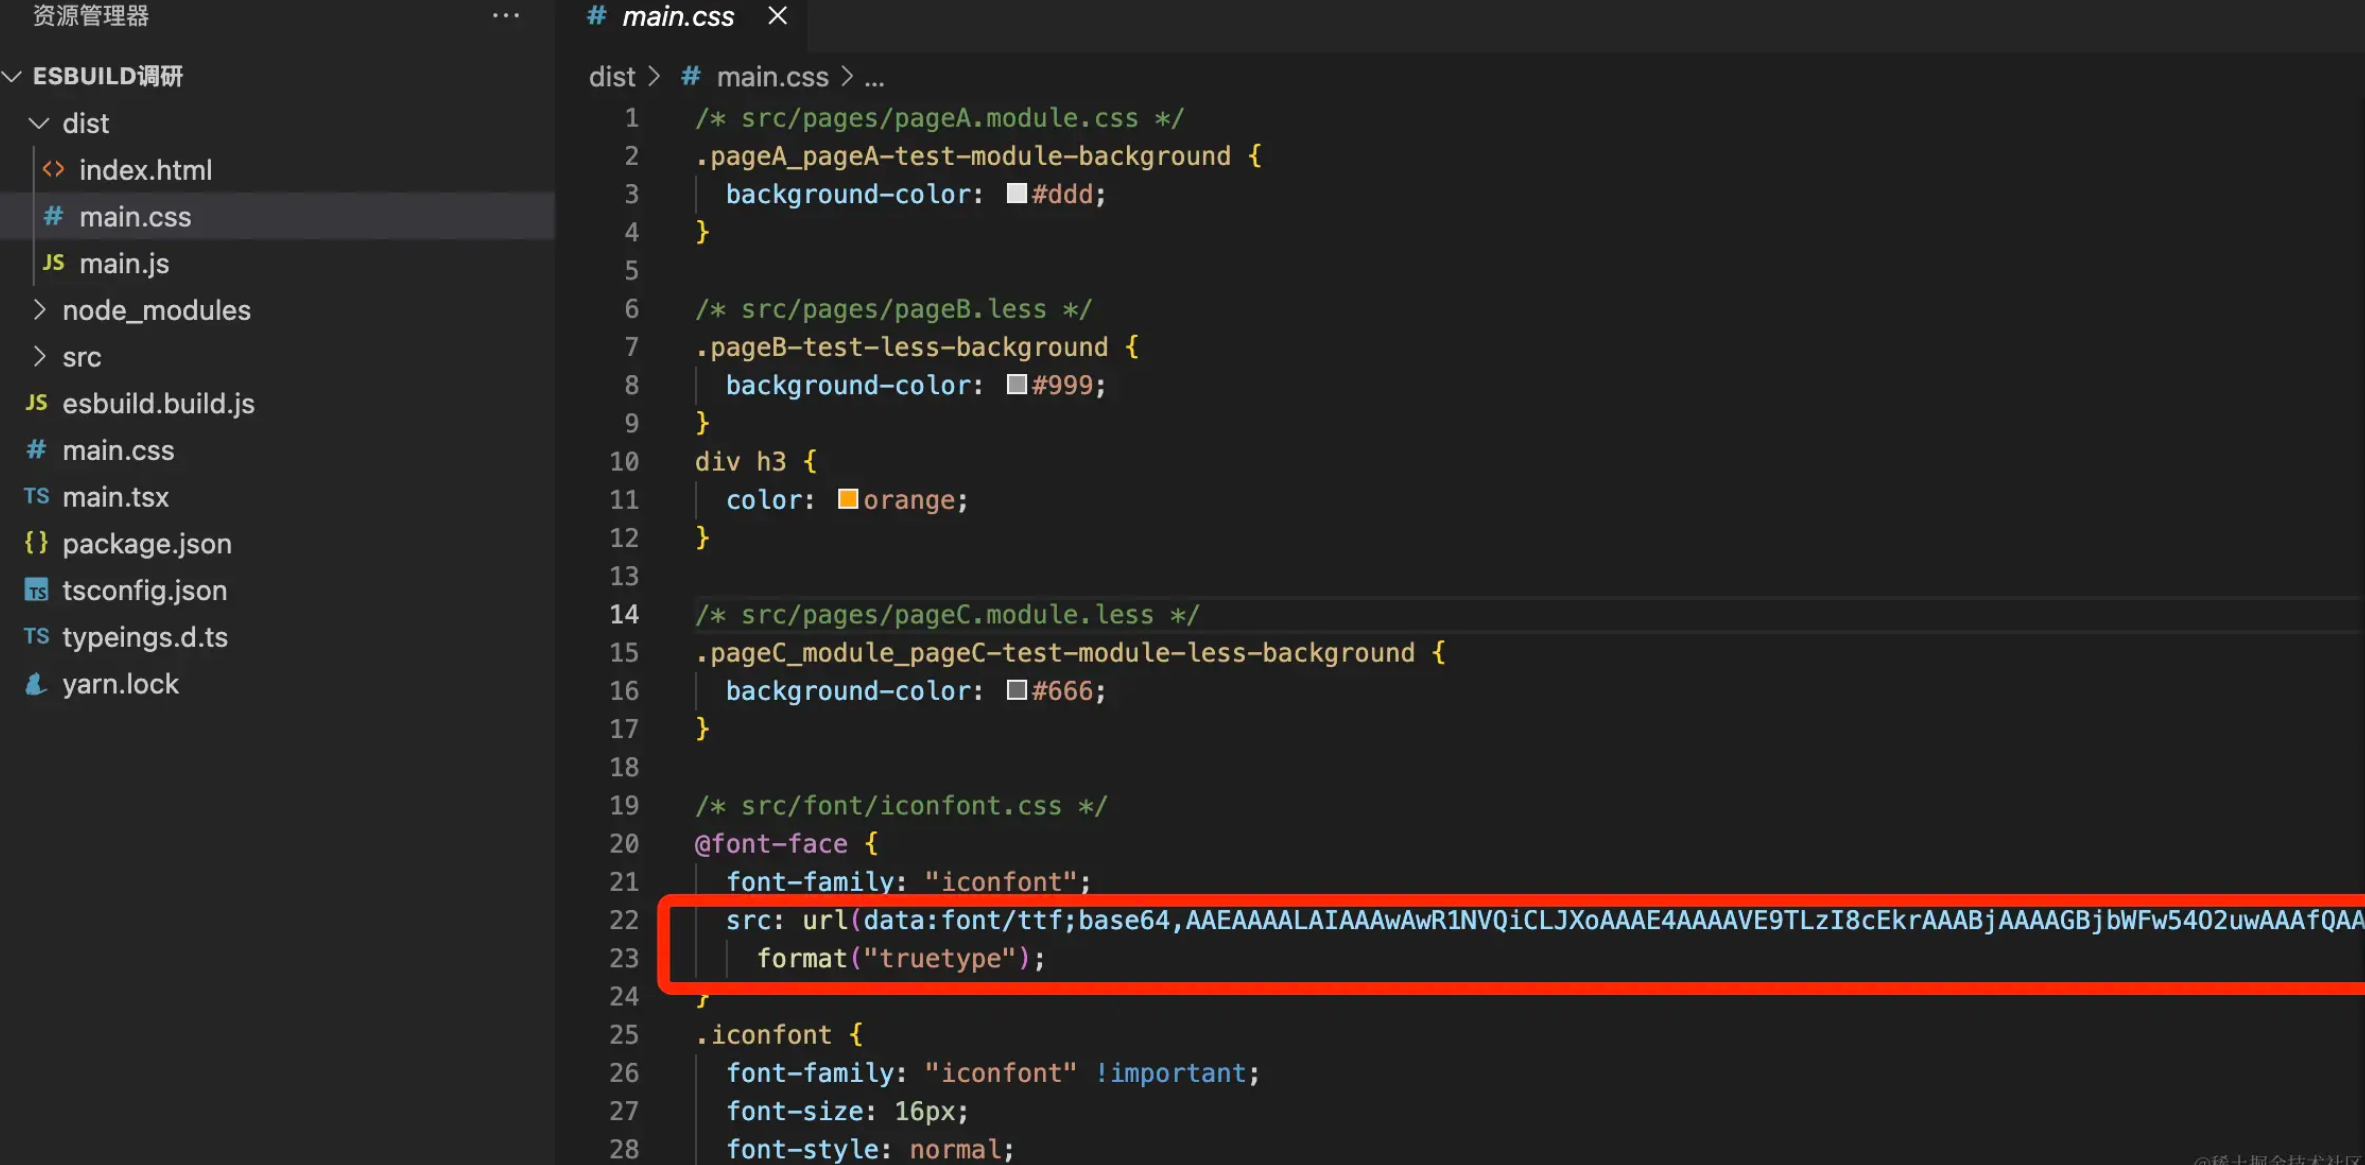Switch to the main.css editor tab
Image resolution: width=2365 pixels, height=1165 pixels.
678,16
